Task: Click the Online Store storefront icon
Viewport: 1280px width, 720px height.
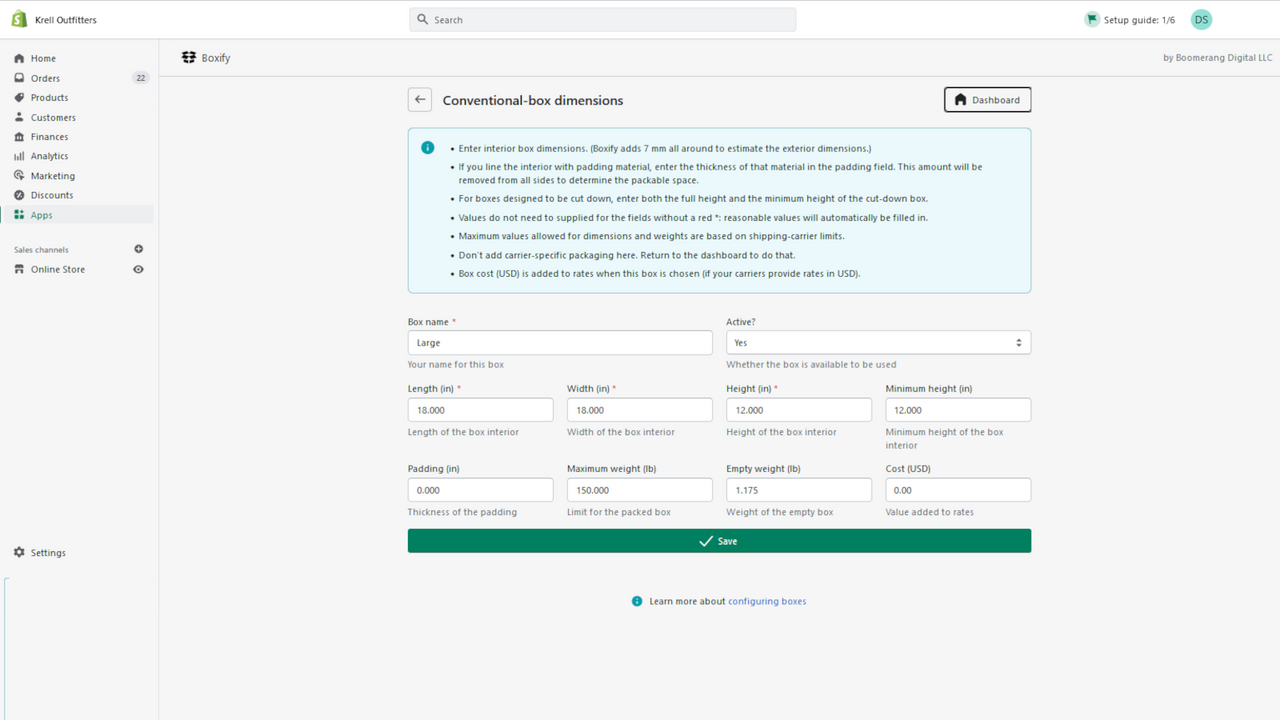Action: (19, 269)
